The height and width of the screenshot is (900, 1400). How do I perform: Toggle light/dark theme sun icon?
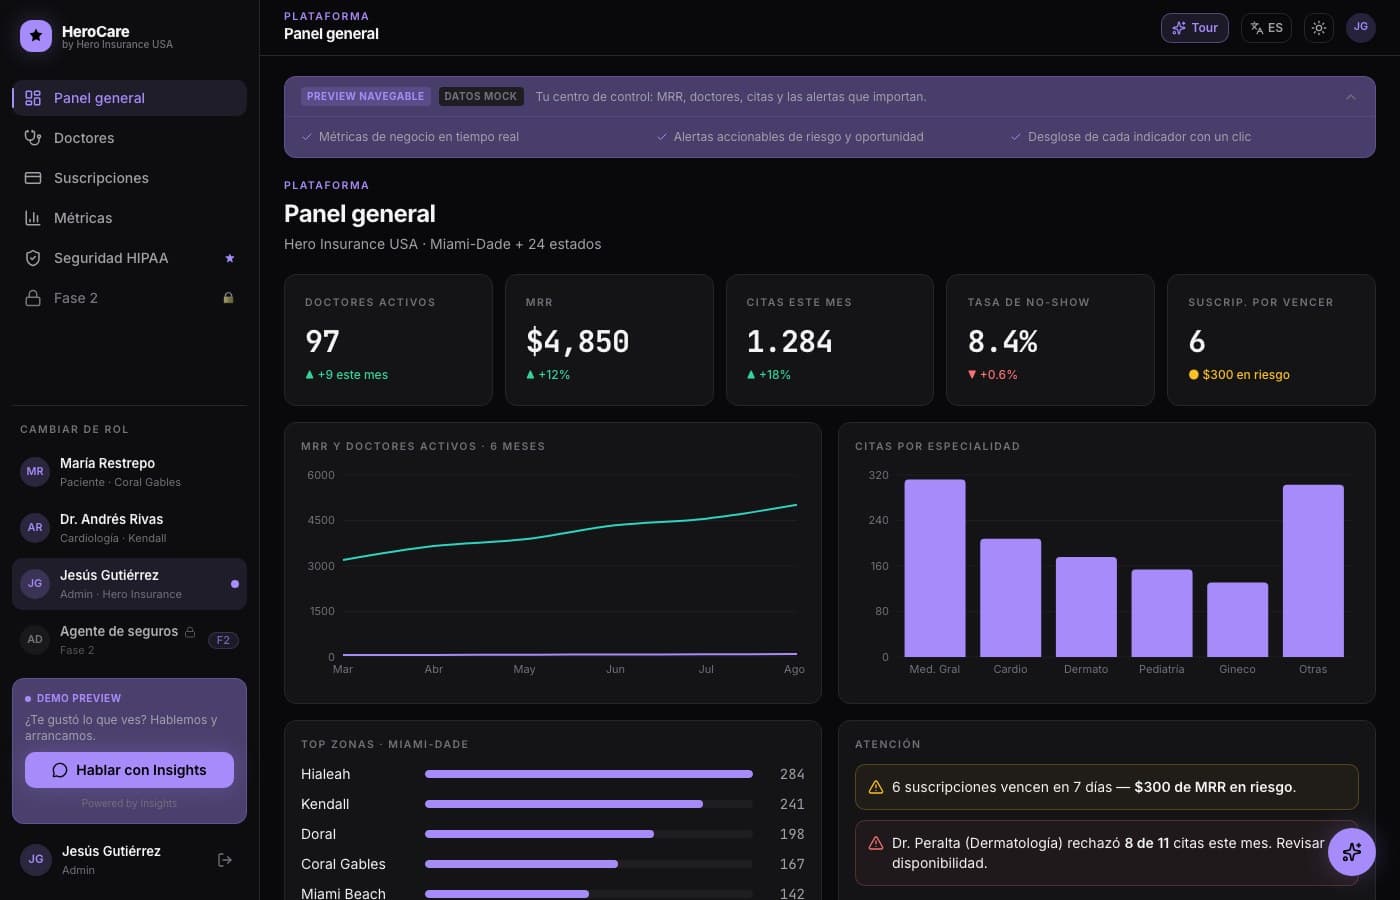pos(1319,28)
